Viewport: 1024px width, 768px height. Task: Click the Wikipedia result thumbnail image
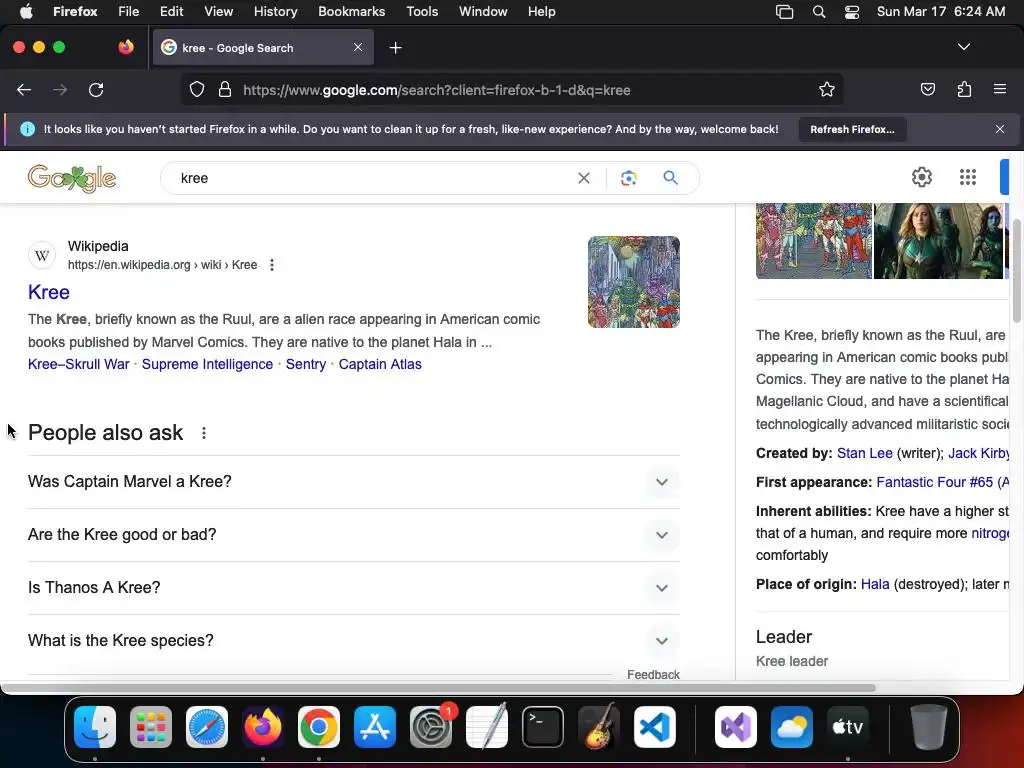coord(633,281)
